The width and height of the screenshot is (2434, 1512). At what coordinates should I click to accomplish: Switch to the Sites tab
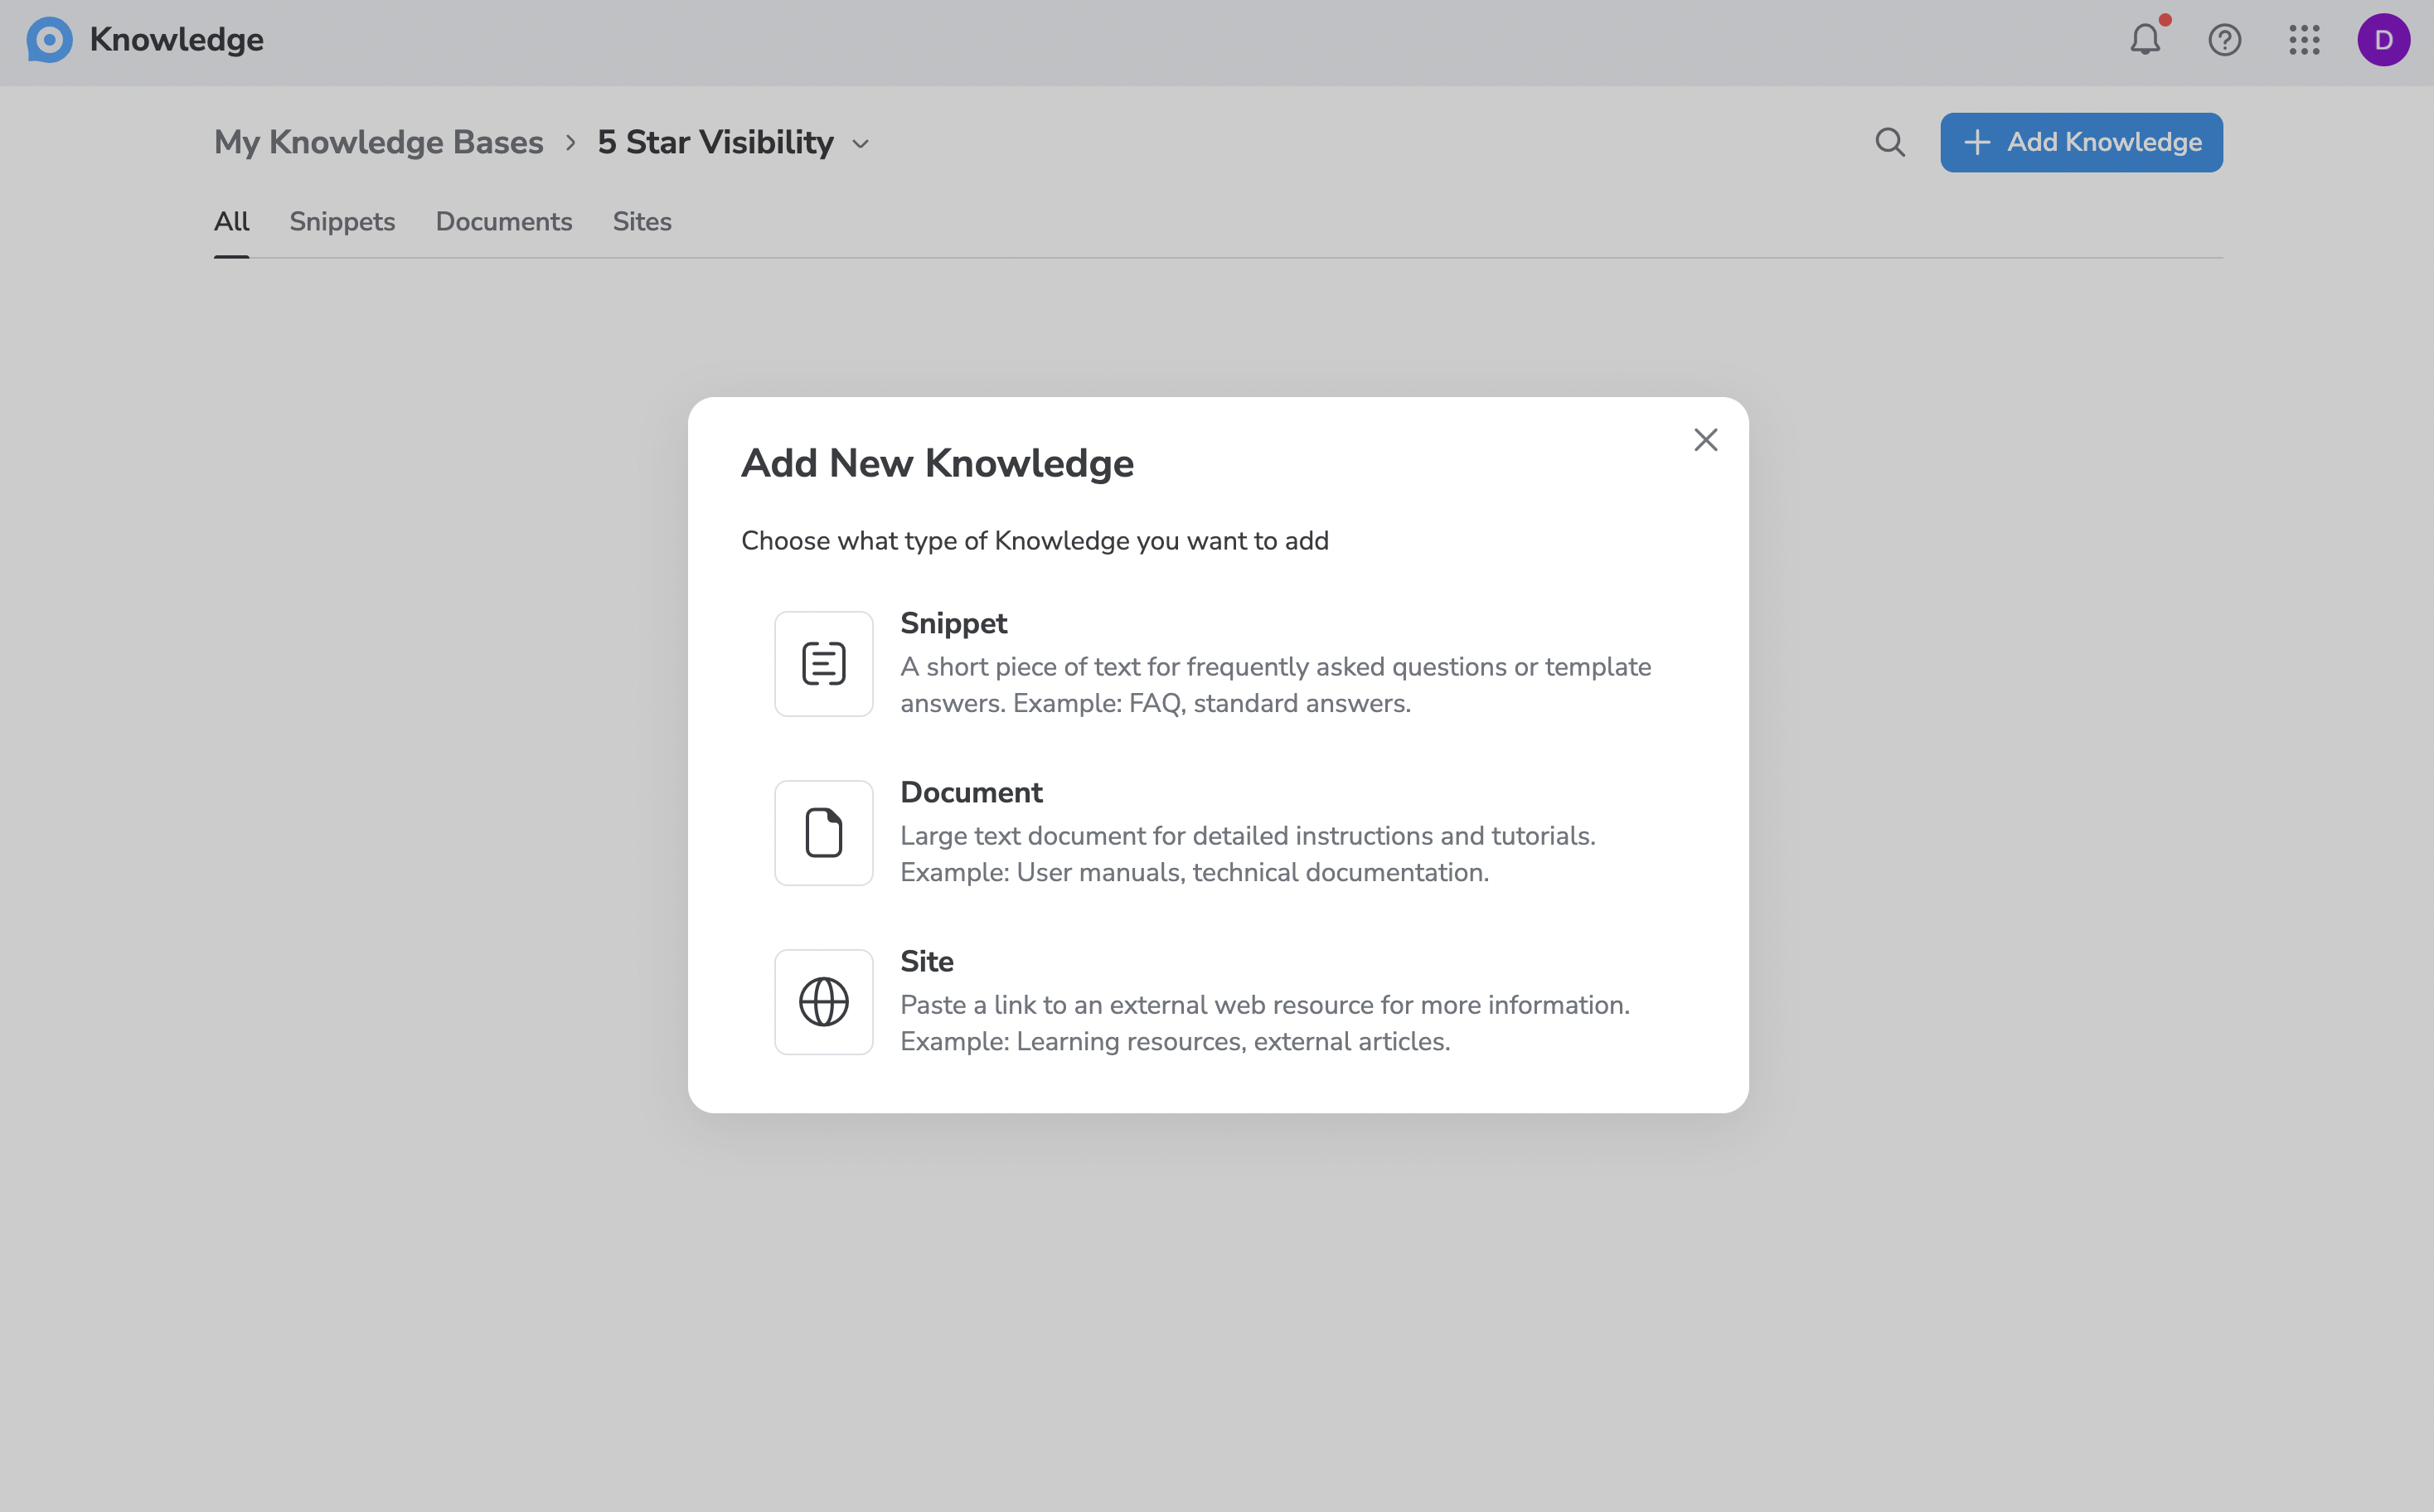tap(641, 221)
